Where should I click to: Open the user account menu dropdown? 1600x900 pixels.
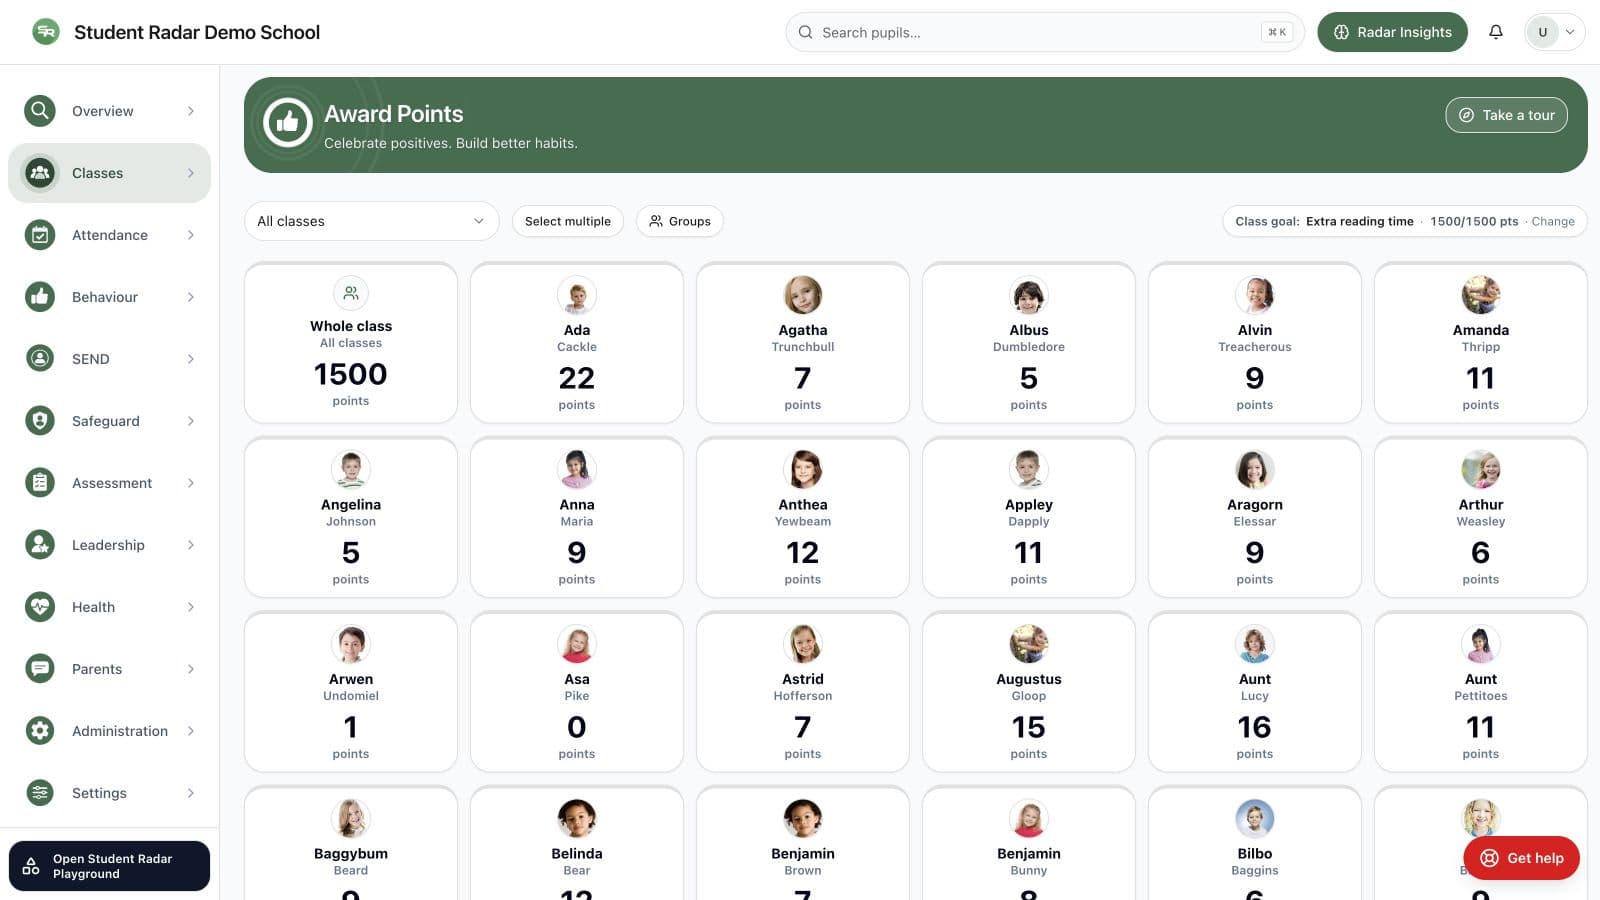coord(1554,32)
